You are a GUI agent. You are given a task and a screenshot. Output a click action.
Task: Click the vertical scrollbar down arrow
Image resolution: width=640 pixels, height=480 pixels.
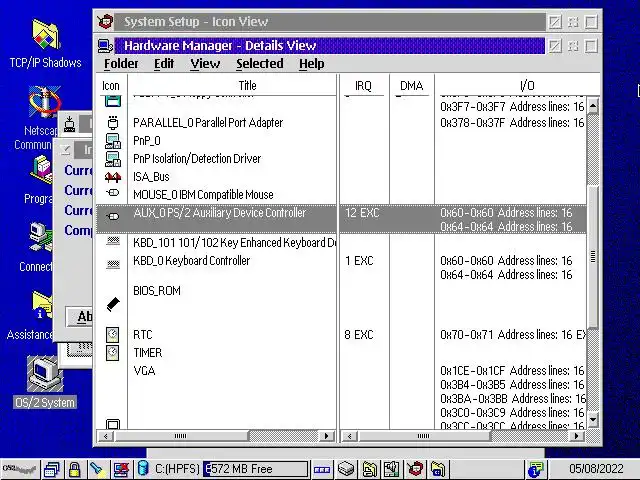(x=593, y=419)
